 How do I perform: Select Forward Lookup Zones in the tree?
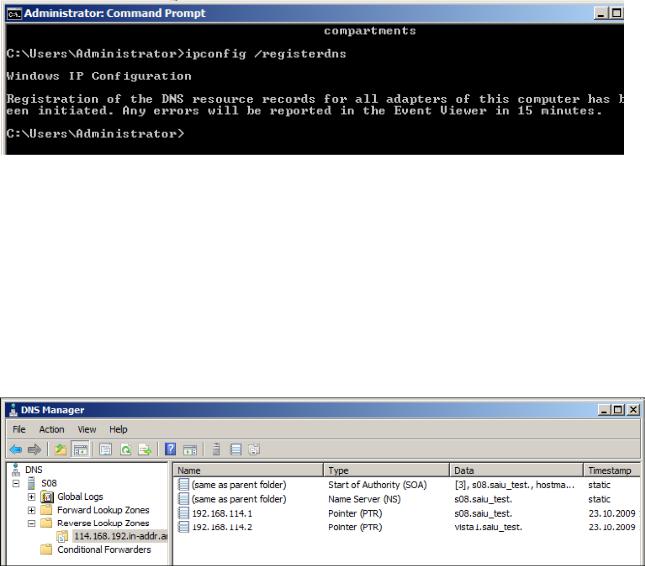[103, 510]
